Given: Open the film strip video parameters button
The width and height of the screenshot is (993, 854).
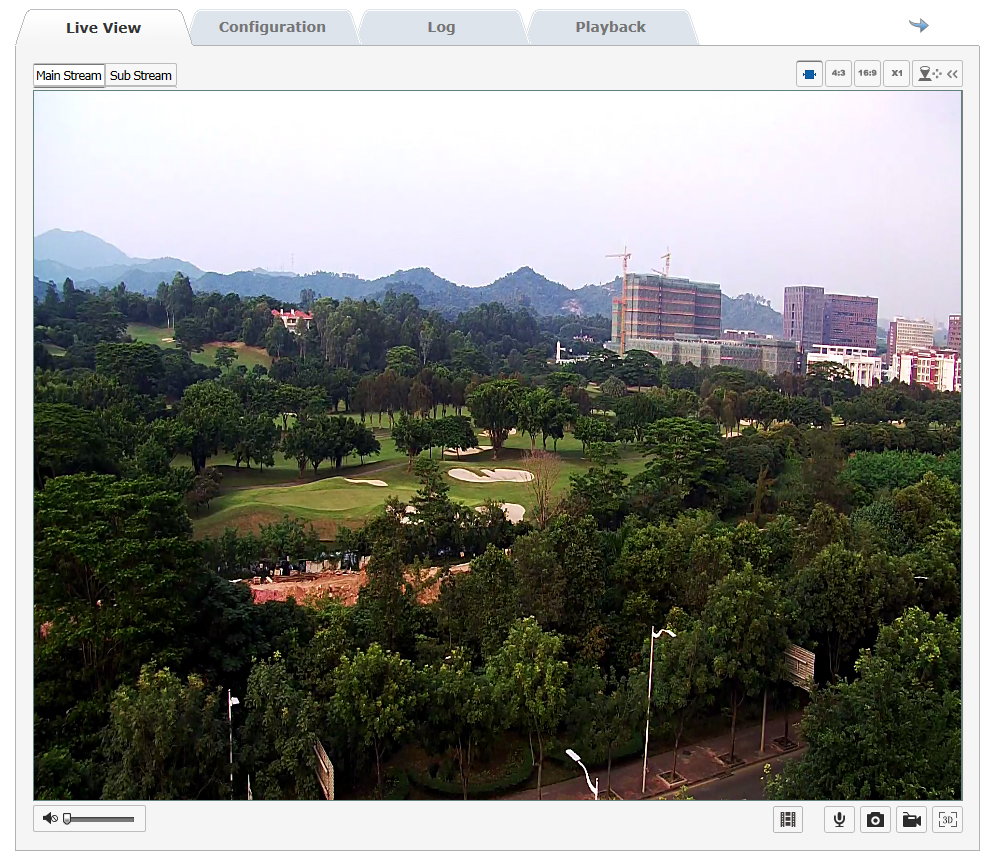Looking at the screenshot, I should coord(788,820).
